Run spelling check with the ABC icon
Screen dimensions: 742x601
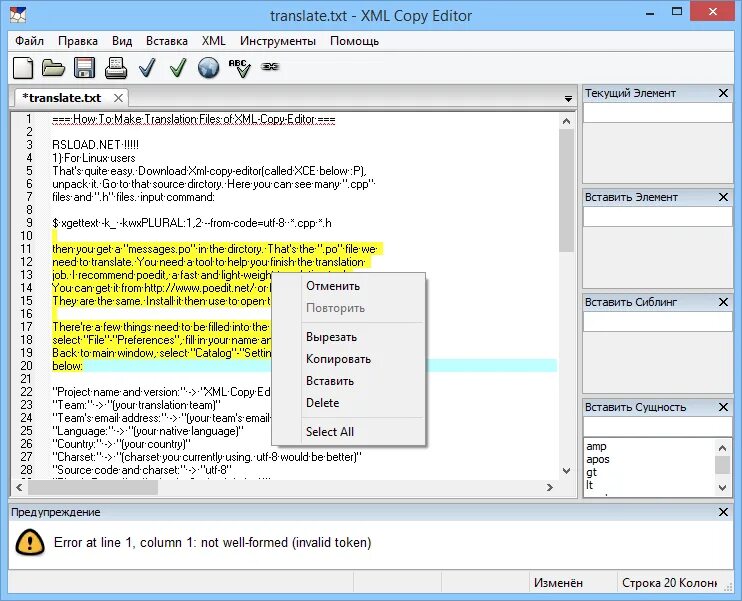click(x=239, y=68)
